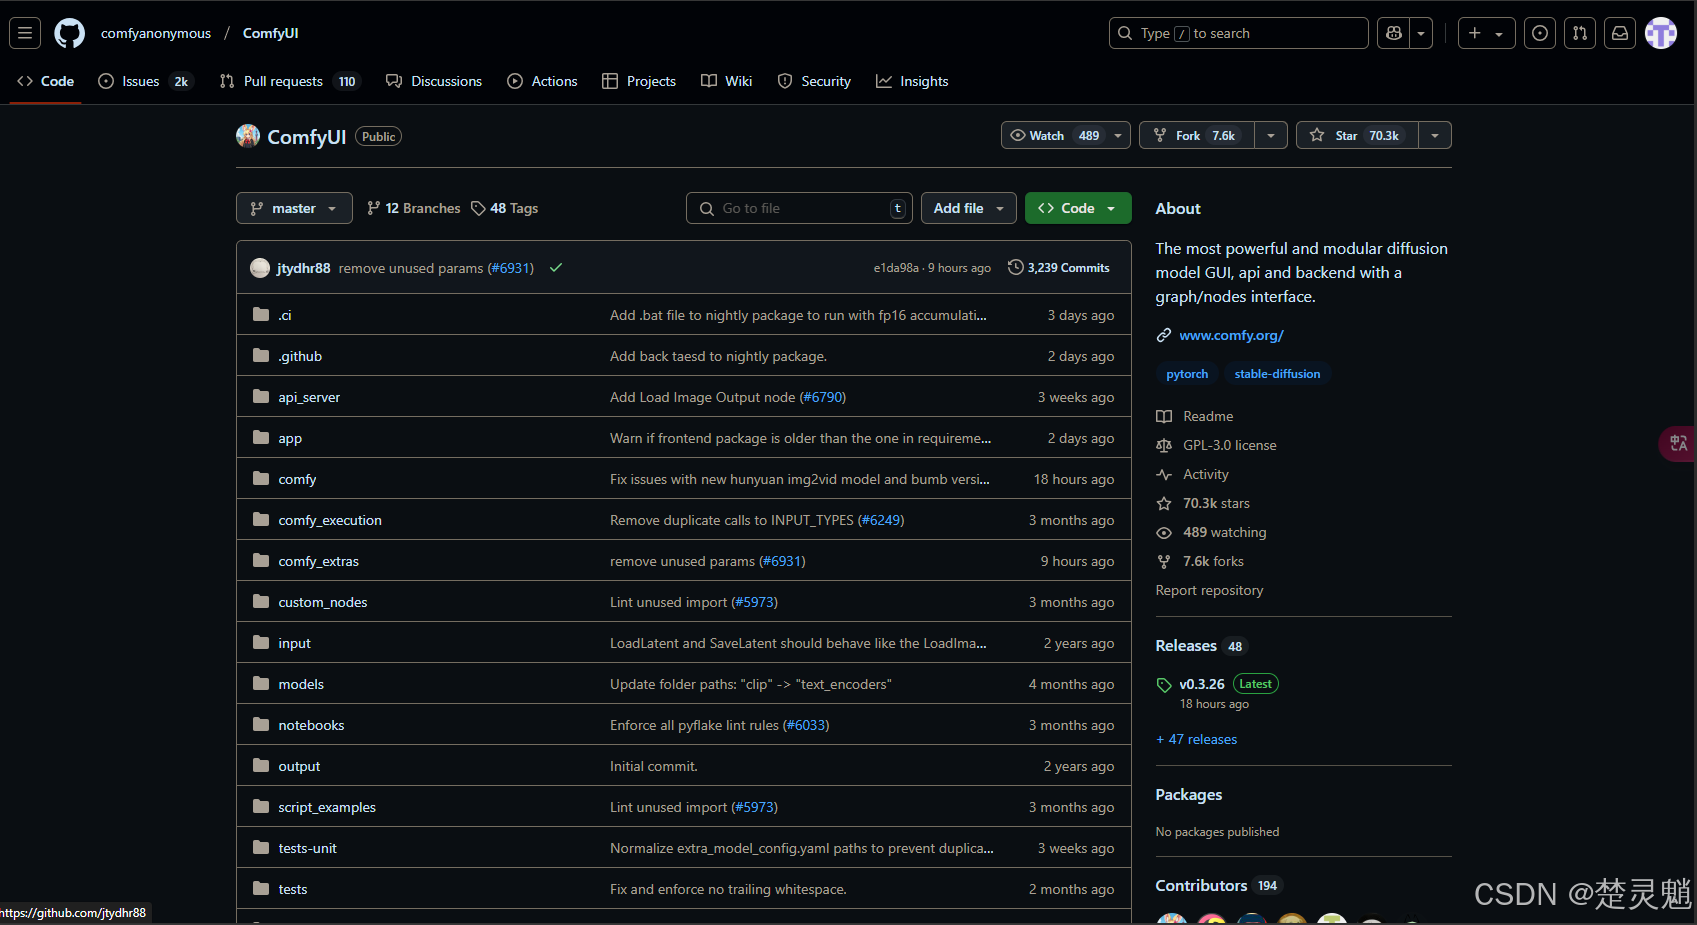1697x925 pixels.
Task: Open the www.comfy.org website link
Action: [1231, 335]
